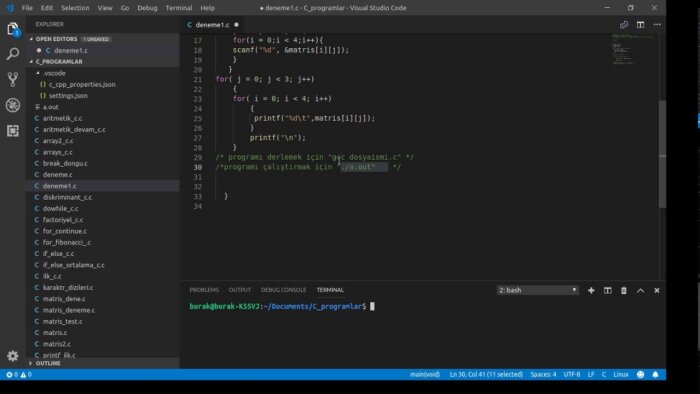The width and height of the screenshot is (700, 394).
Task: Click the Linux configuration status item
Action: (x=621, y=374)
